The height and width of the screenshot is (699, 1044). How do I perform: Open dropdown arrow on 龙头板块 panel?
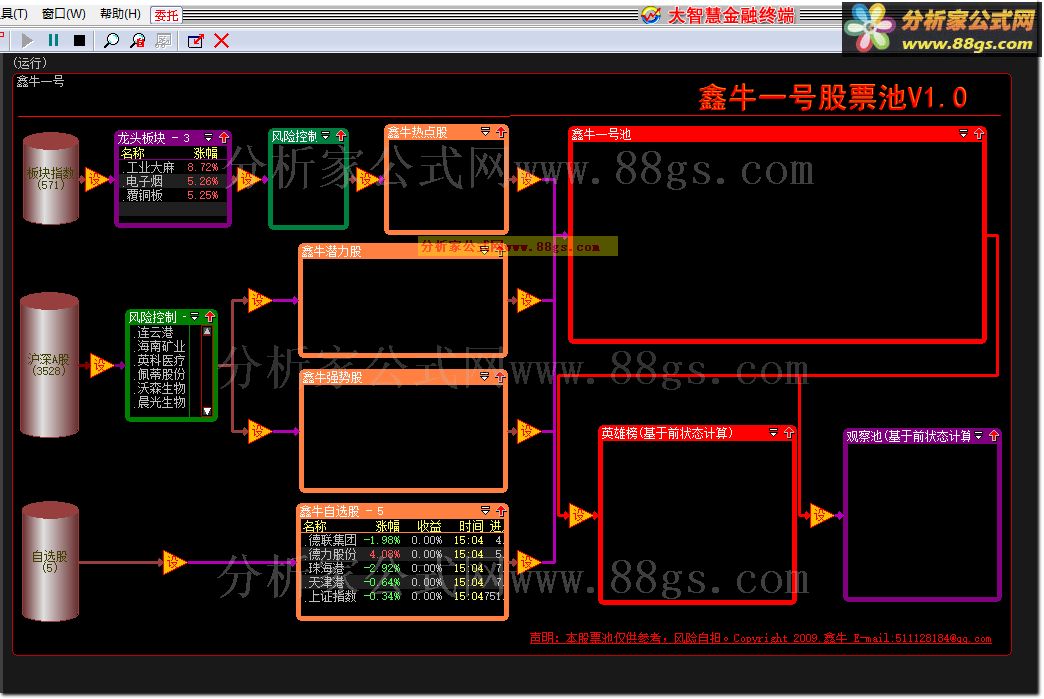pos(208,137)
